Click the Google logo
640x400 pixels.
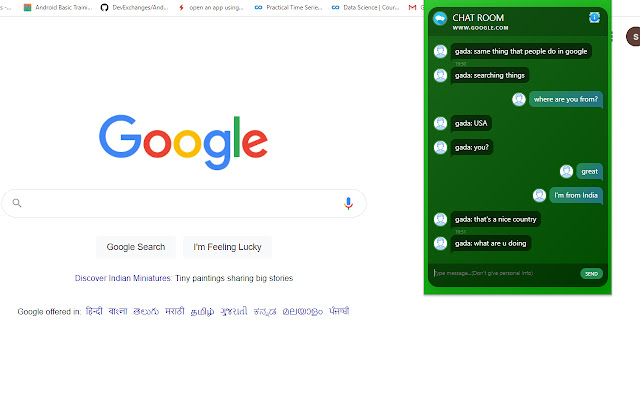183,142
